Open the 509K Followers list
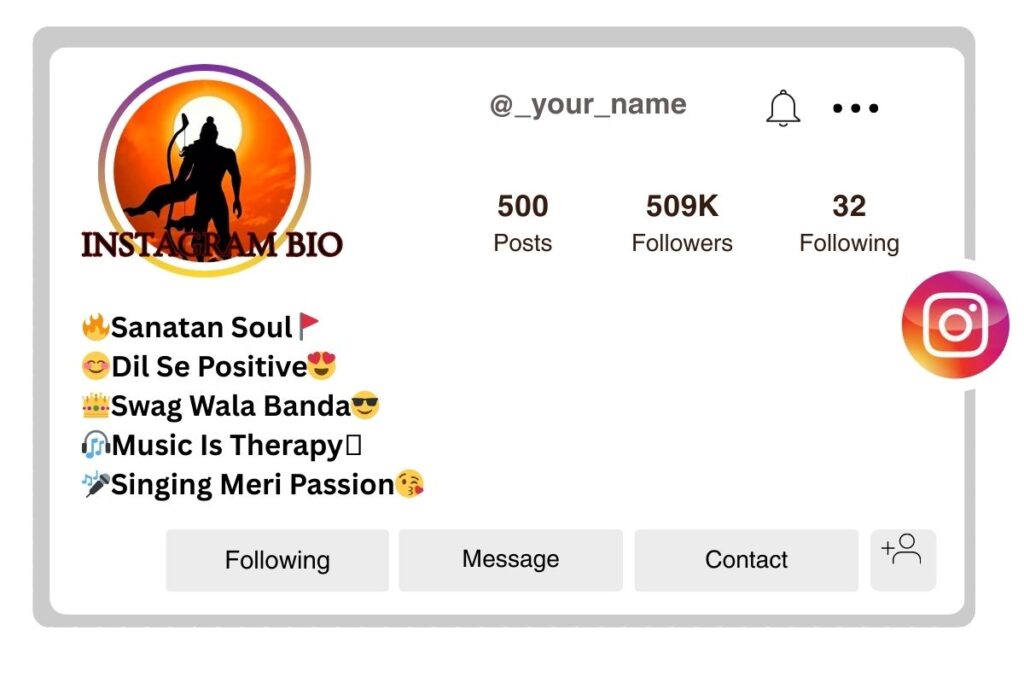This screenshot has width=1024, height=683. (x=682, y=223)
